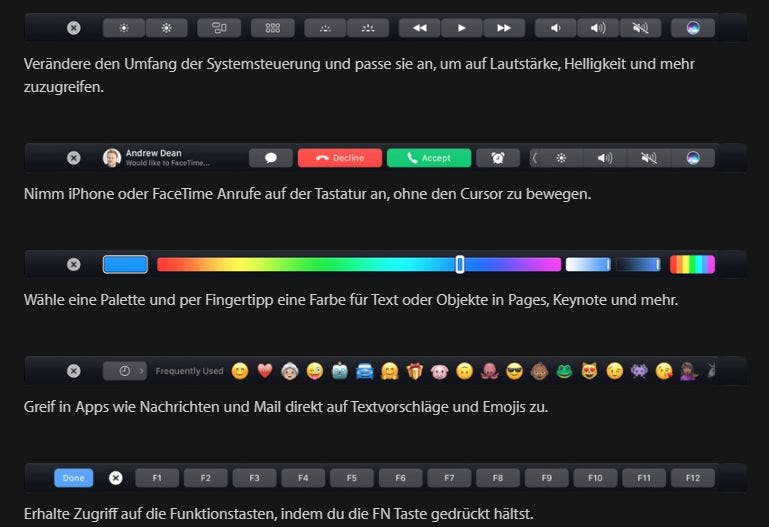Launch Siri from the top control bar
Image resolution: width=769 pixels, height=527 pixels.
[692, 28]
